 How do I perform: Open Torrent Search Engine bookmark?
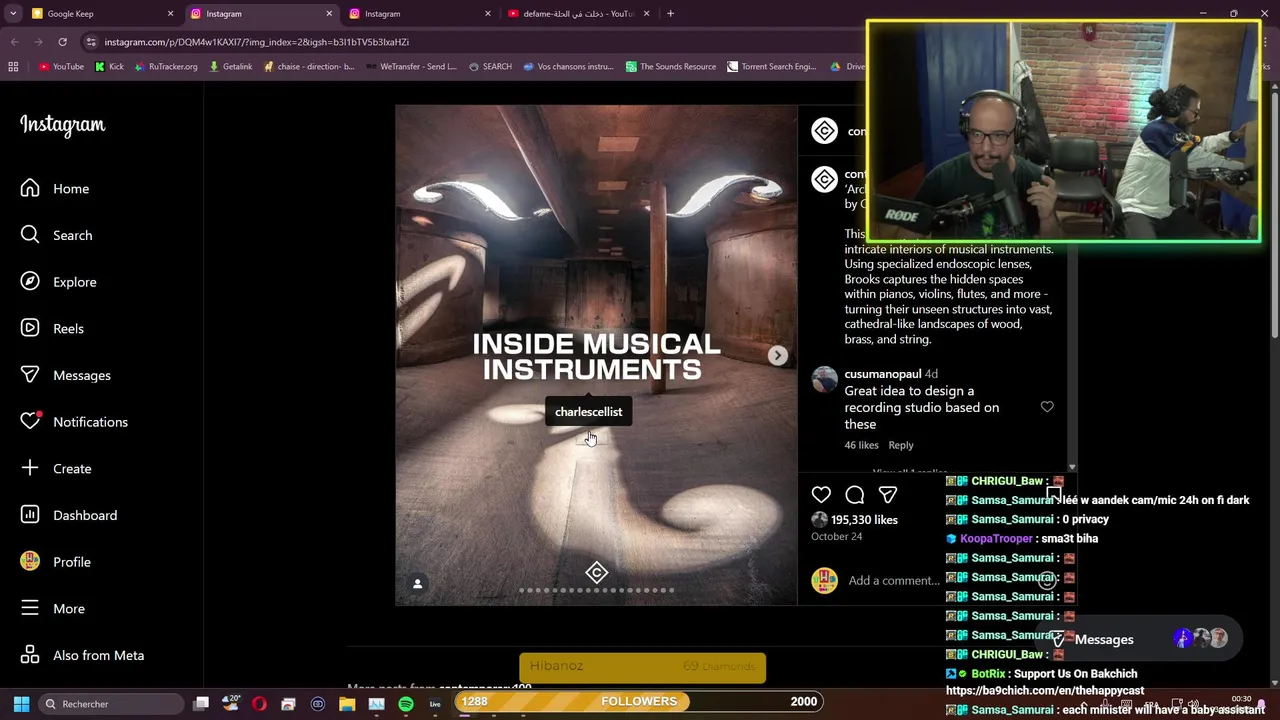pyautogui.click(x=771, y=67)
